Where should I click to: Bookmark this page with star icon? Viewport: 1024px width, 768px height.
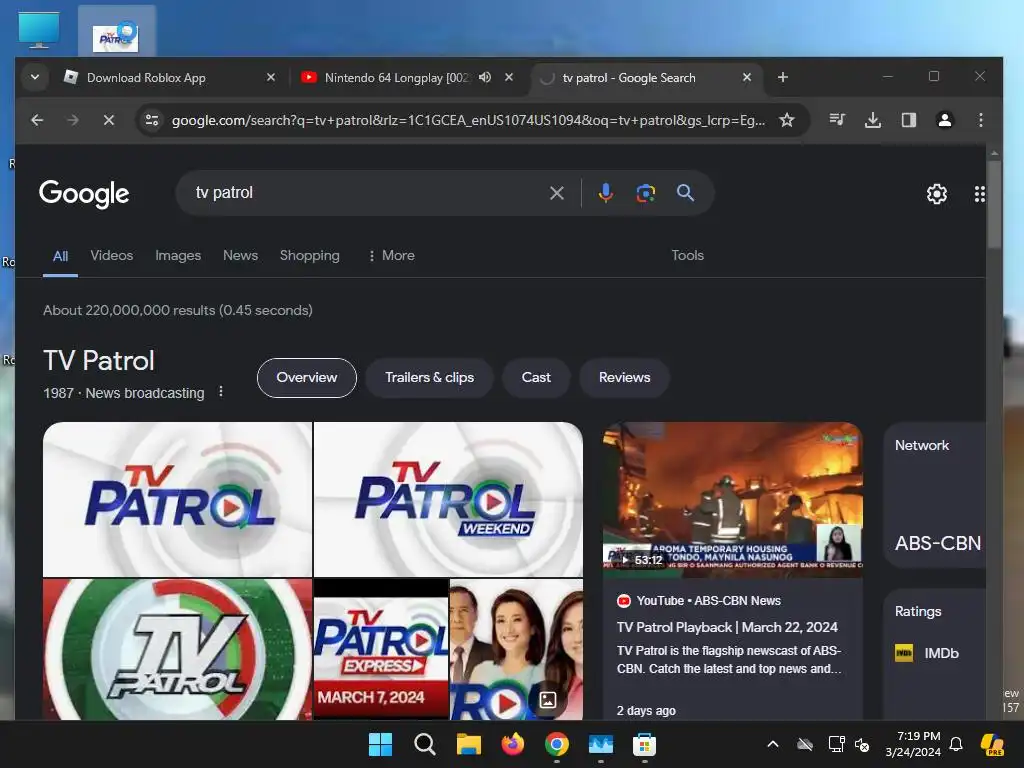(786, 120)
